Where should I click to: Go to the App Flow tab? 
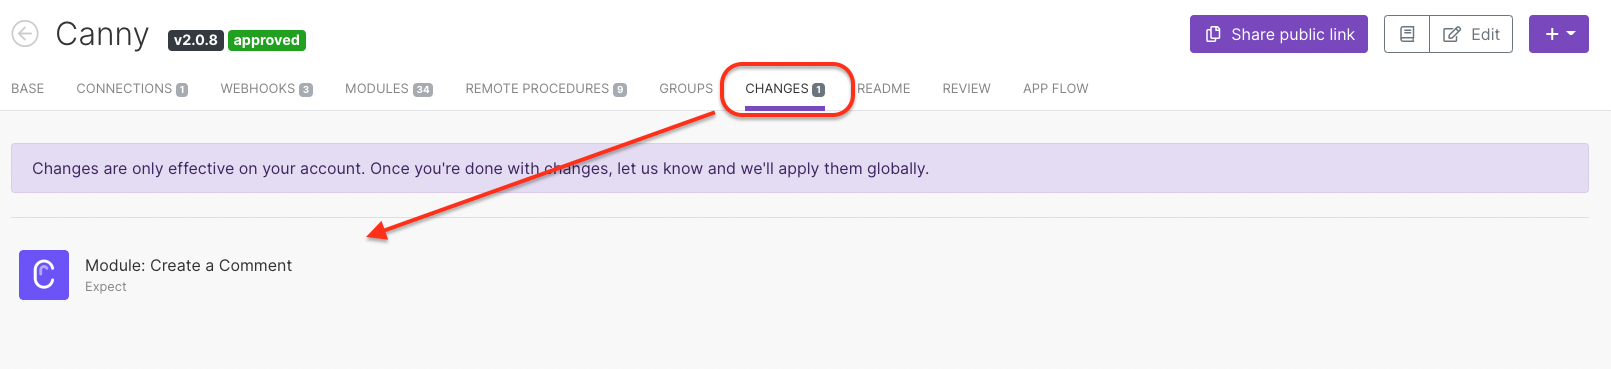point(1055,89)
